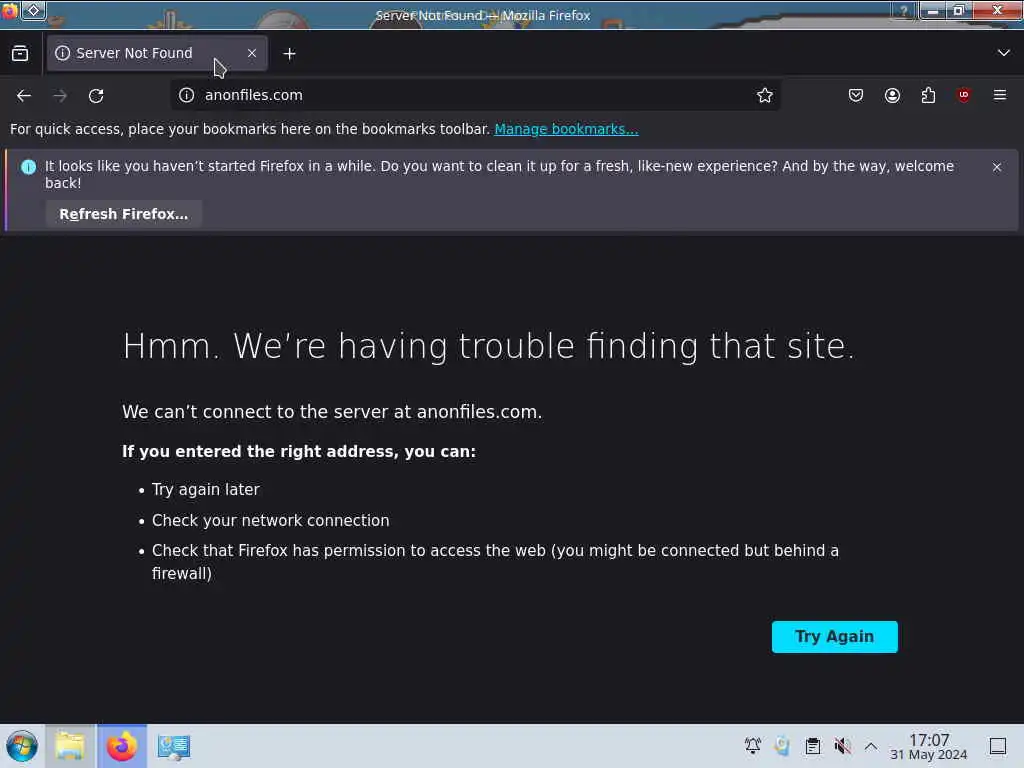The height and width of the screenshot is (768, 1024).
Task: Open the Extensions panel
Action: [x=928, y=95]
